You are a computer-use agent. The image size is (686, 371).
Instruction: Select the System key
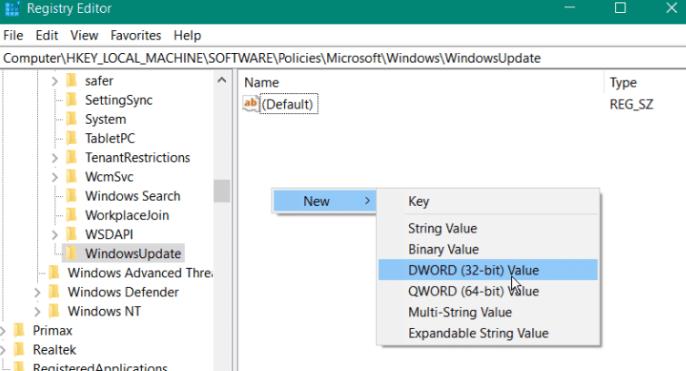[105, 119]
